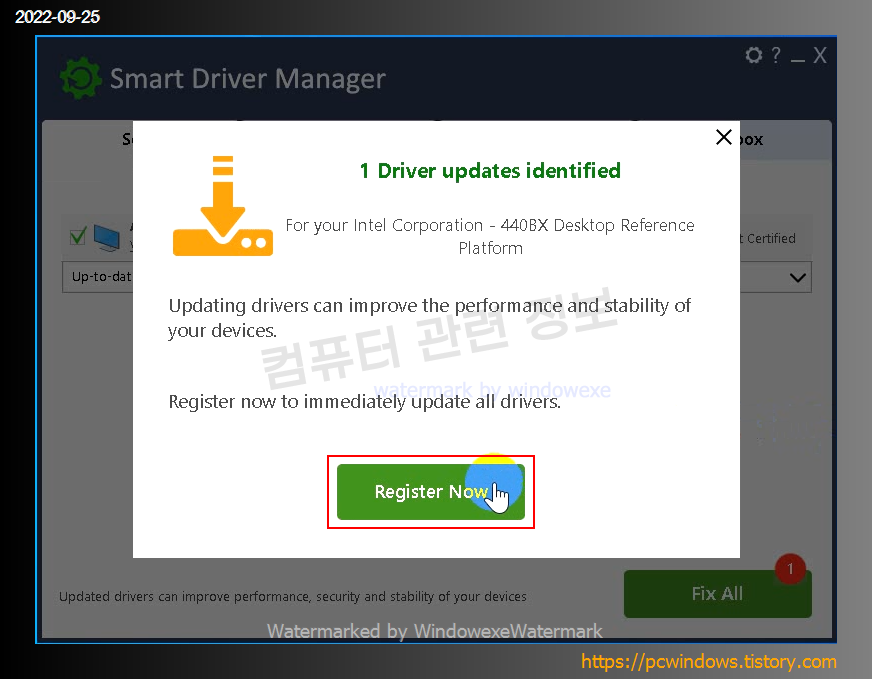Screen dimensions: 872x679
Task: Click the 'Smart Driver Manager' title text
Action: pyautogui.click(x=247, y=79)
